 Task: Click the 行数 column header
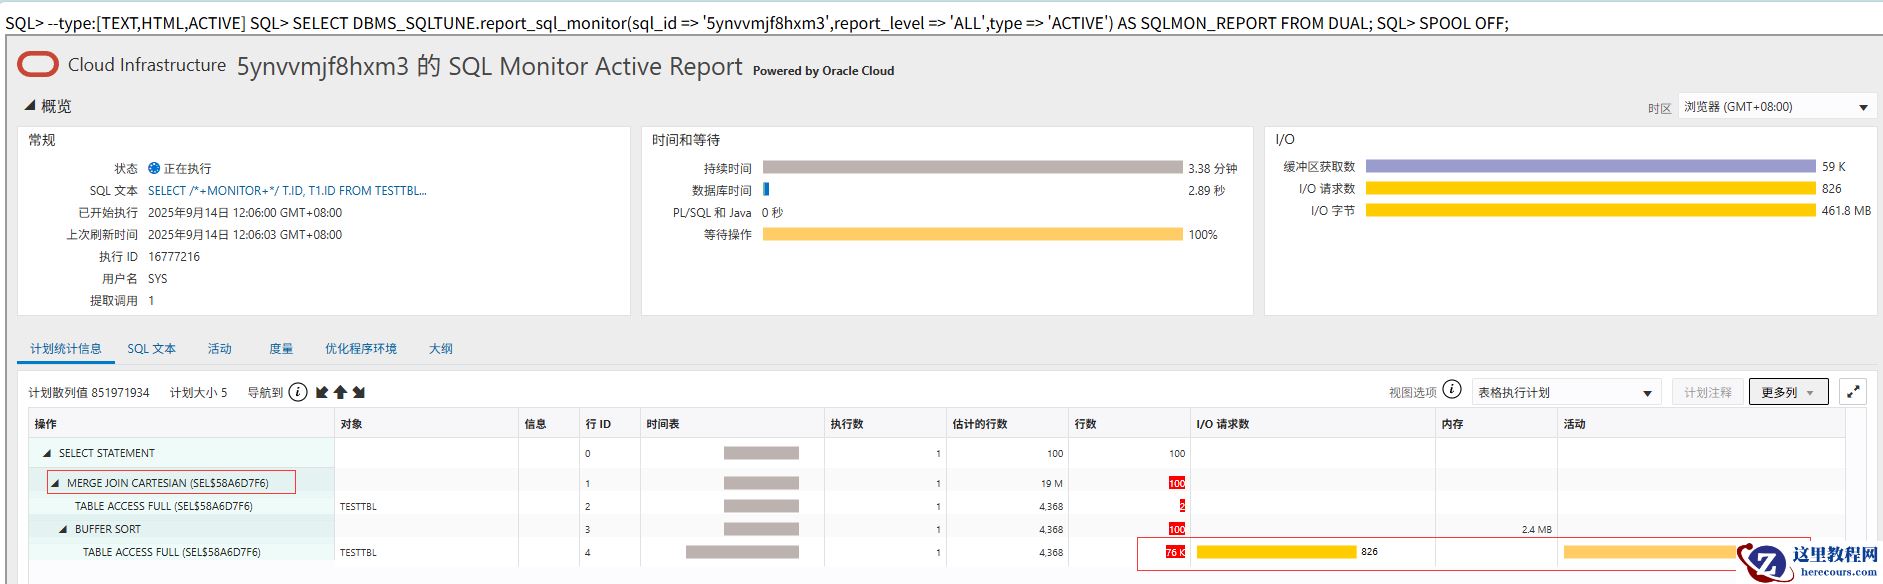coord(1129,424)
